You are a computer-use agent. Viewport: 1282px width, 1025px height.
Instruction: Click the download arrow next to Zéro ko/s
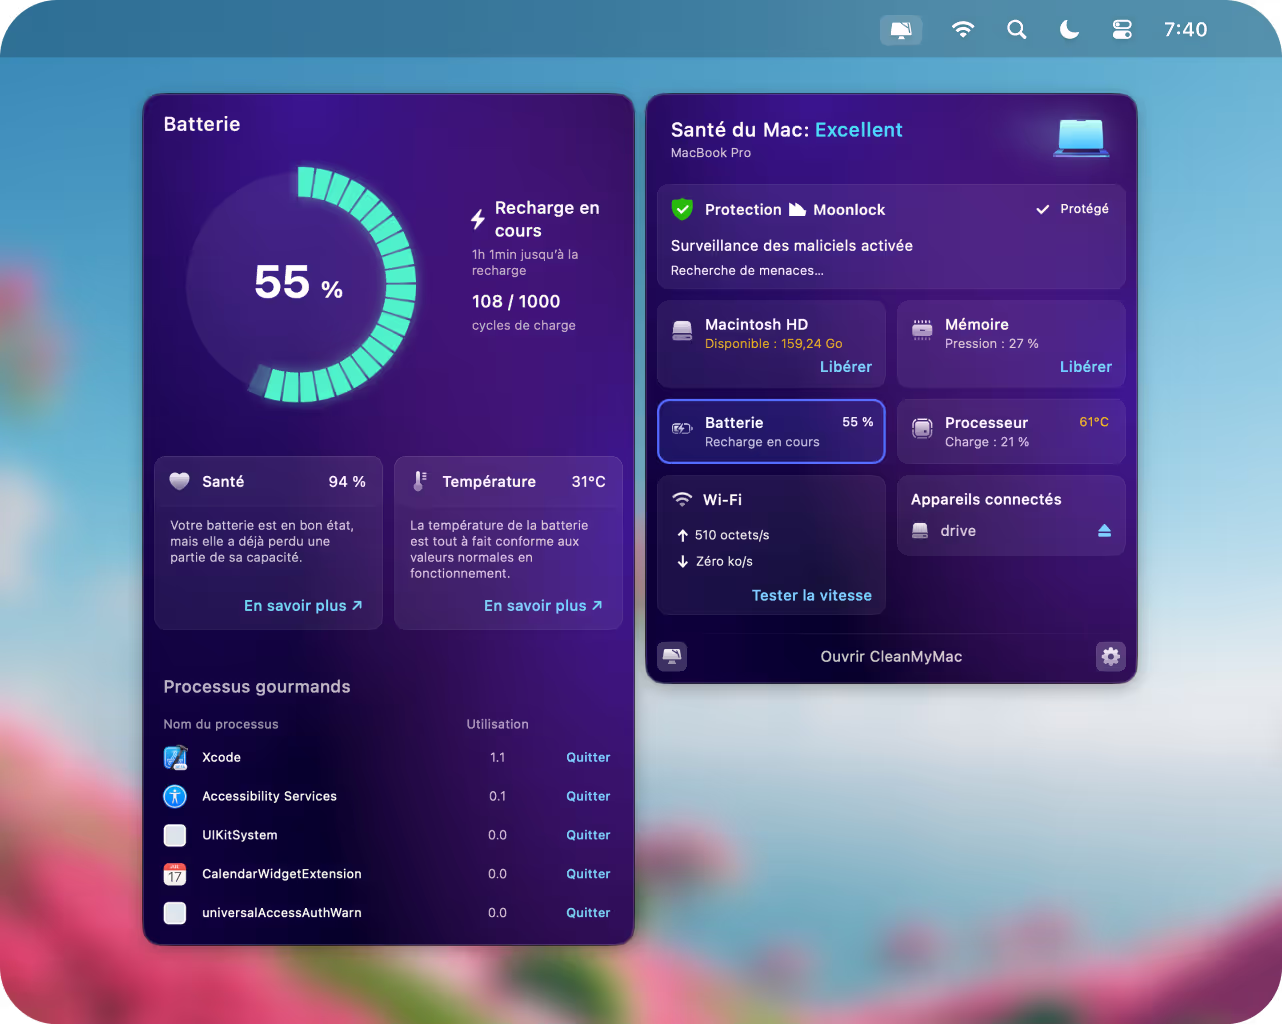point(682,561)
